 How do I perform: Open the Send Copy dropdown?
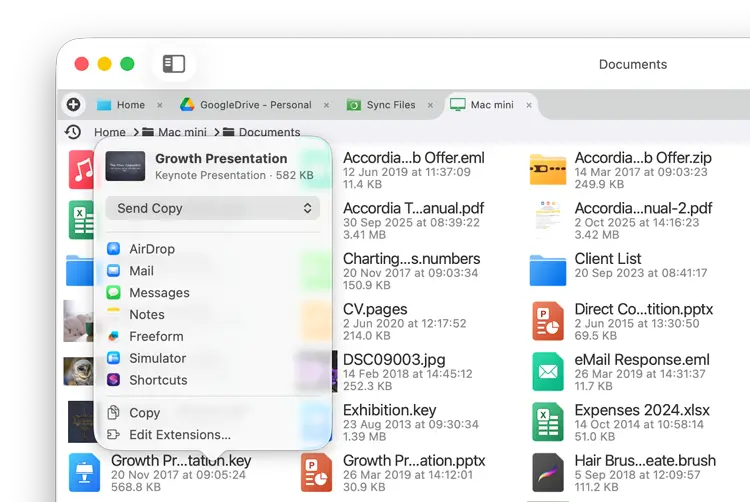pyautogui.click(x=212, y=208)
